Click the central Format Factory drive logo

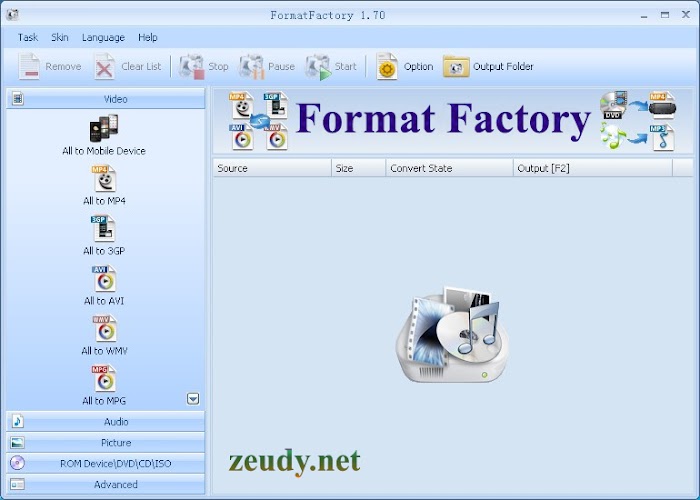click(452, 335)
